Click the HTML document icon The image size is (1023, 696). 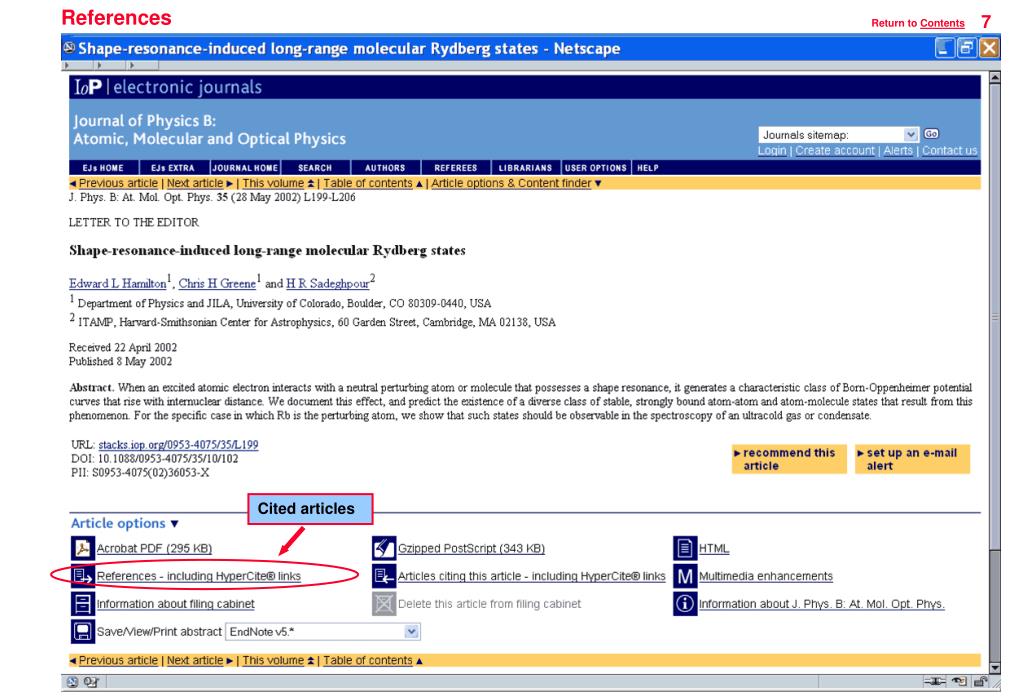tap(687, 547)
